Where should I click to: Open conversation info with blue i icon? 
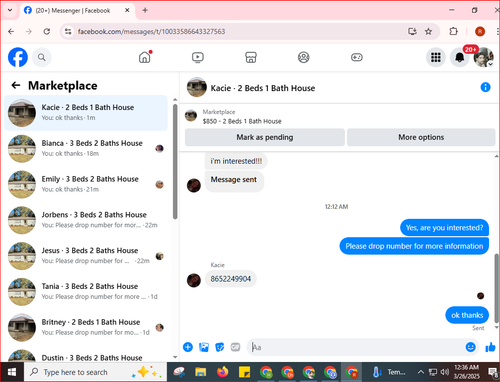pos(485,87)
